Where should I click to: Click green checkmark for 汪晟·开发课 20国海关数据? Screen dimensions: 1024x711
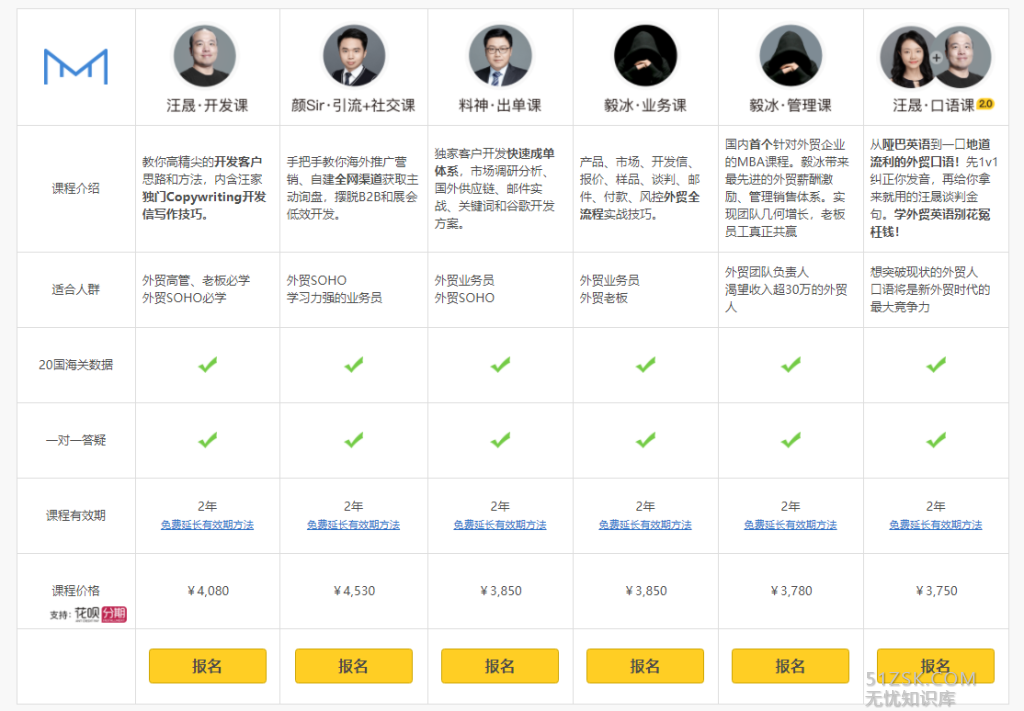click(x=208, y=365)
